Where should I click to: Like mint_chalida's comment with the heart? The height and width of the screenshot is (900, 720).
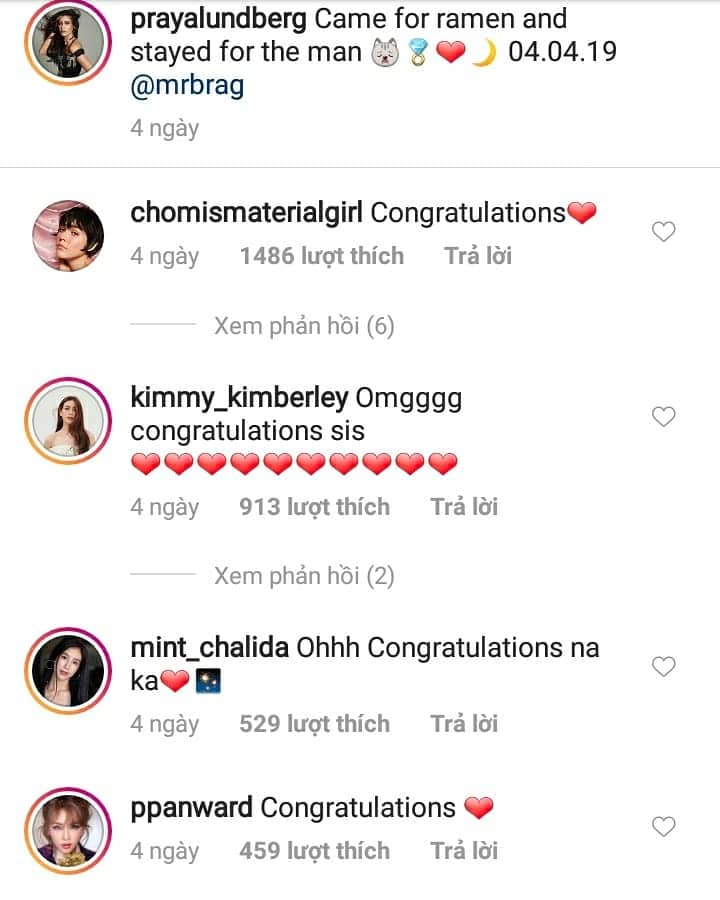point(664,666)
